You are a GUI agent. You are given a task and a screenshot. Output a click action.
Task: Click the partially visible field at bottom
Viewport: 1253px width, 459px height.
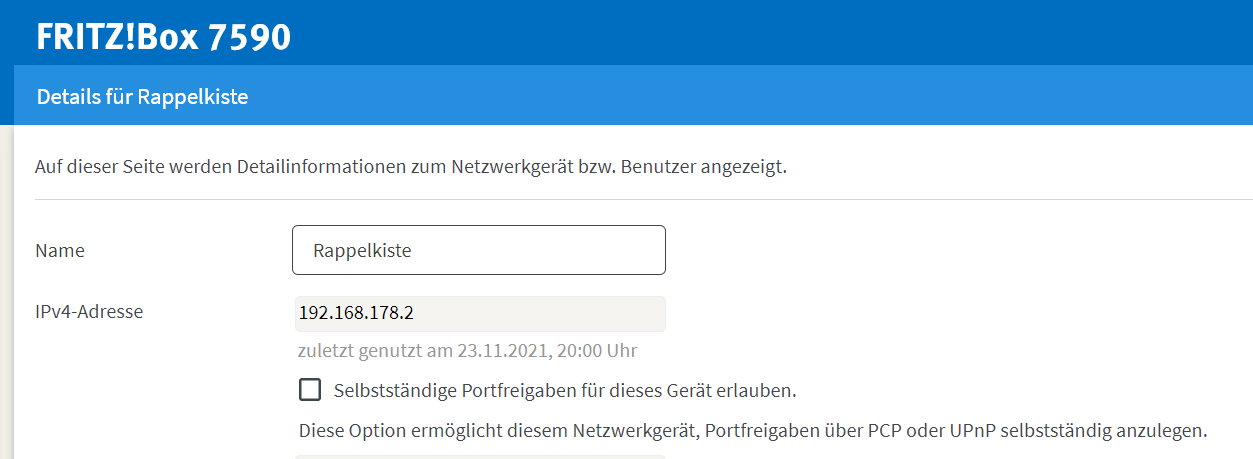click(x=480, y=456)
